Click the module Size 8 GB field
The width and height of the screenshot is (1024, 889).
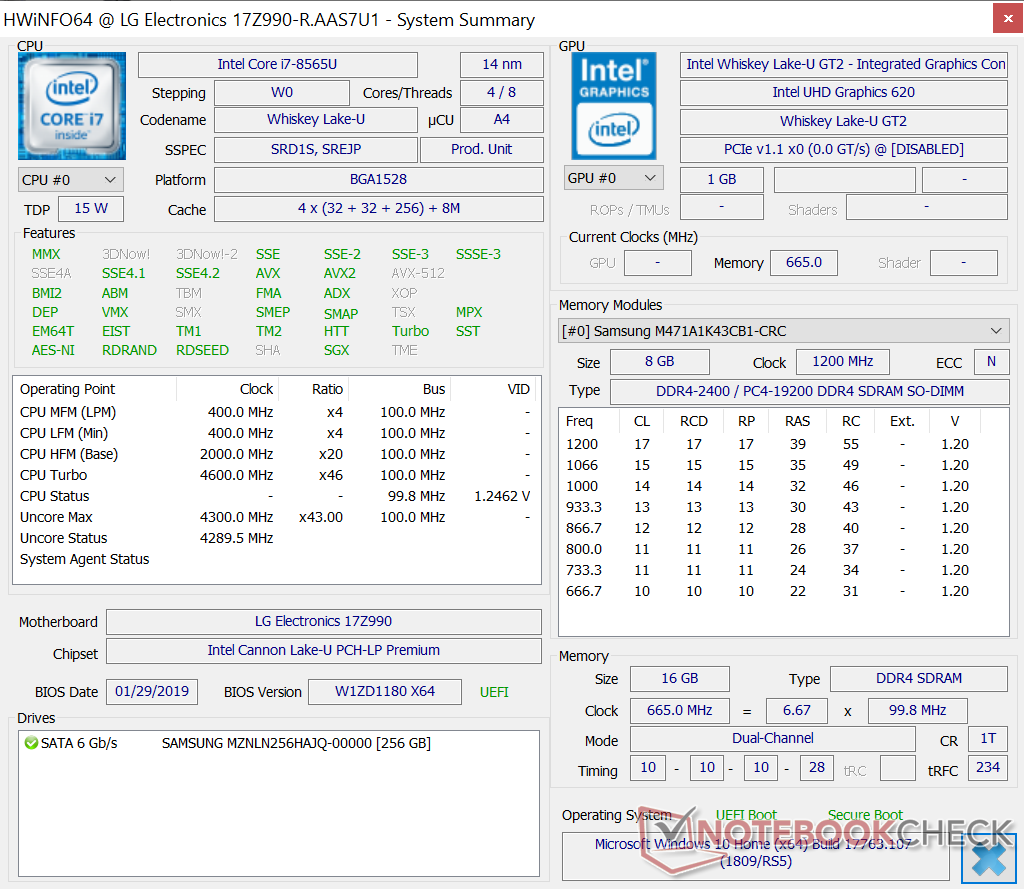pyautogui.click(x=660, y=361)
